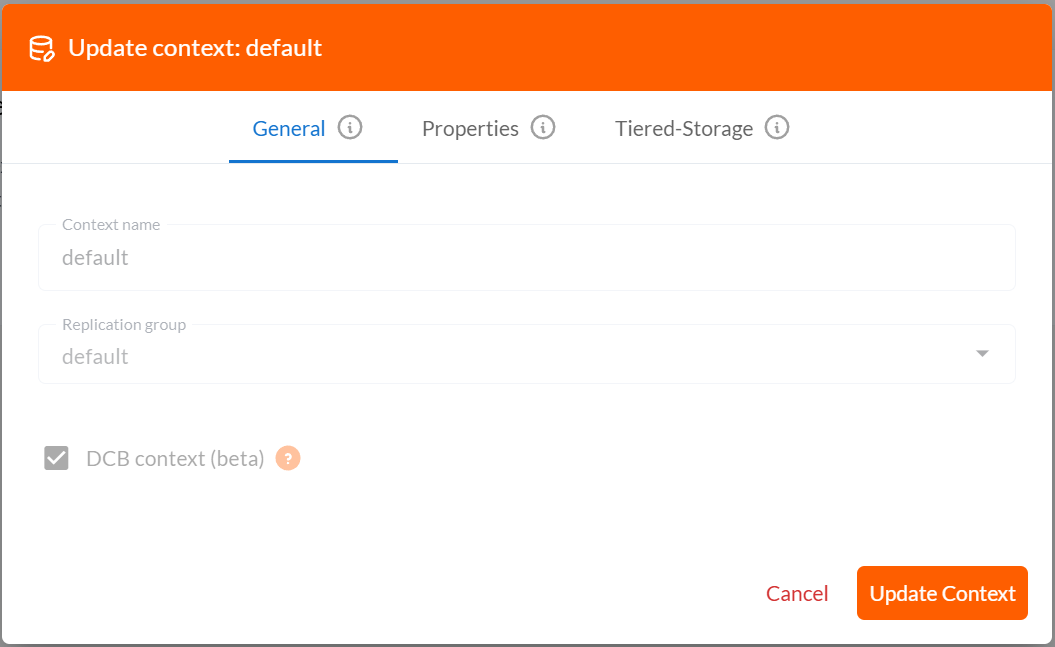
Task: Click the orange DCB context help icon
Action: [288, 458]
